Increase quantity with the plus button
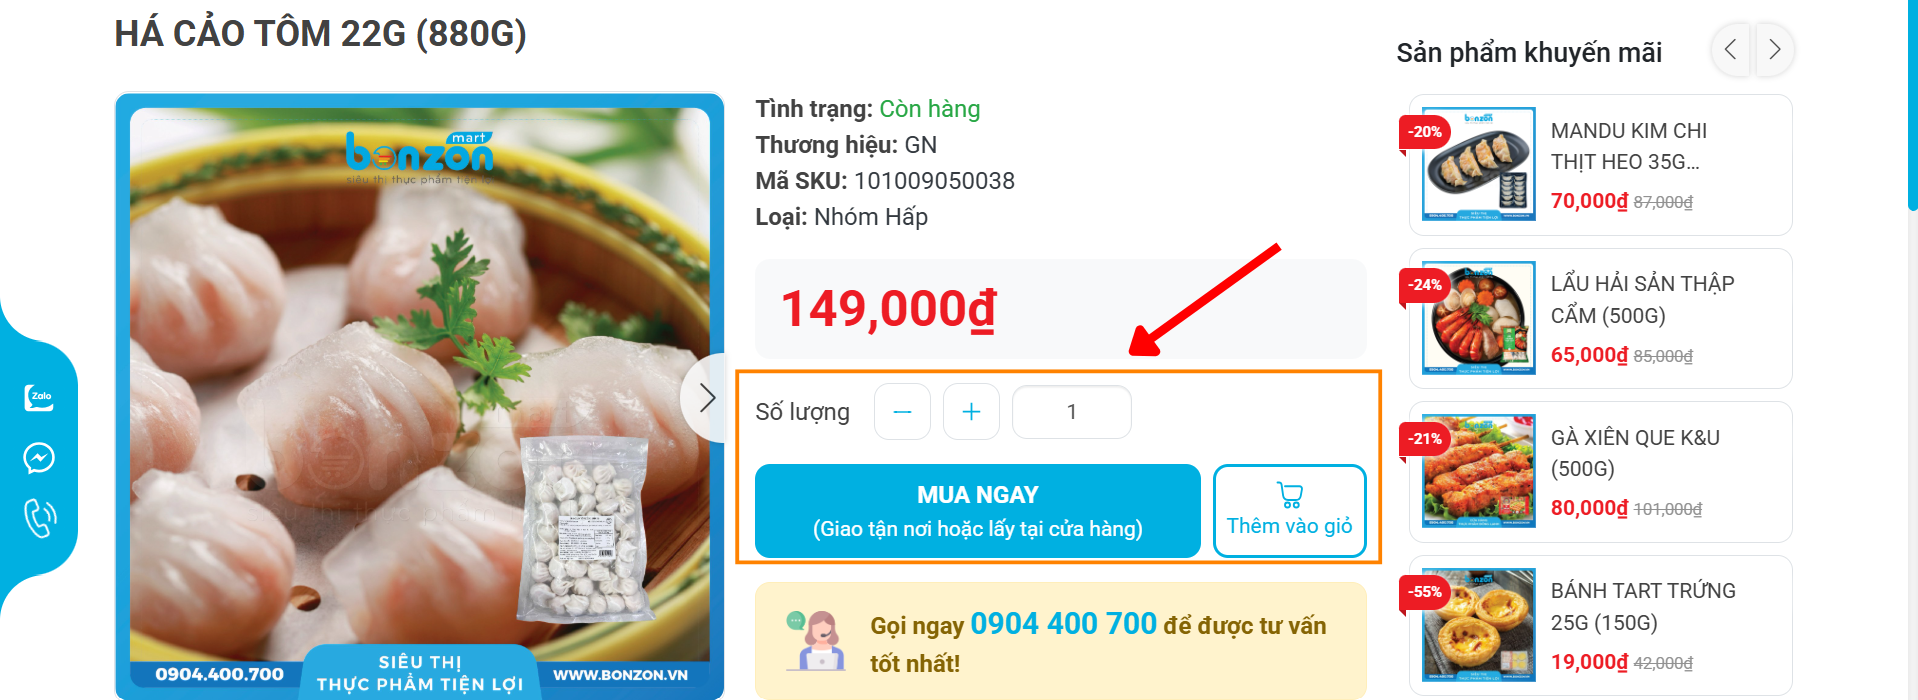Image resolution: width=1918 pixels, height=700 pixels. 971,412
